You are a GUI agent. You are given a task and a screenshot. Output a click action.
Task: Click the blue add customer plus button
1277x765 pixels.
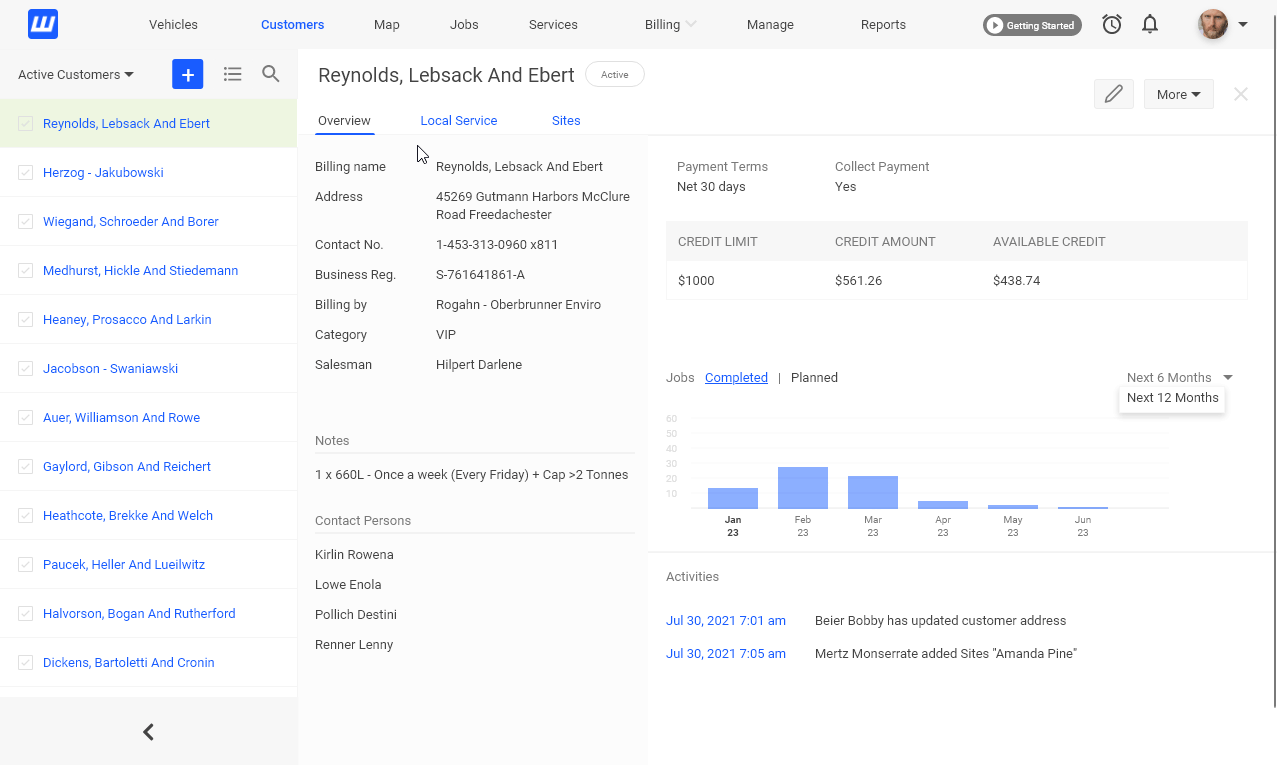pyautogui.click(x=187, y=74)
